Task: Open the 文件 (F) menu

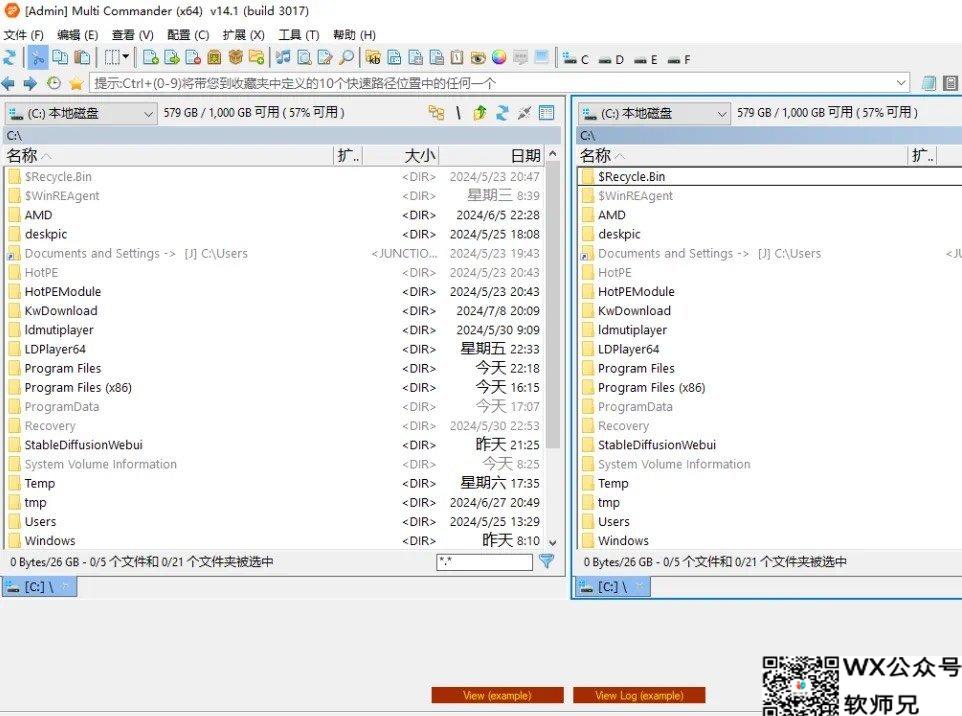Action: tap(24, 35)
